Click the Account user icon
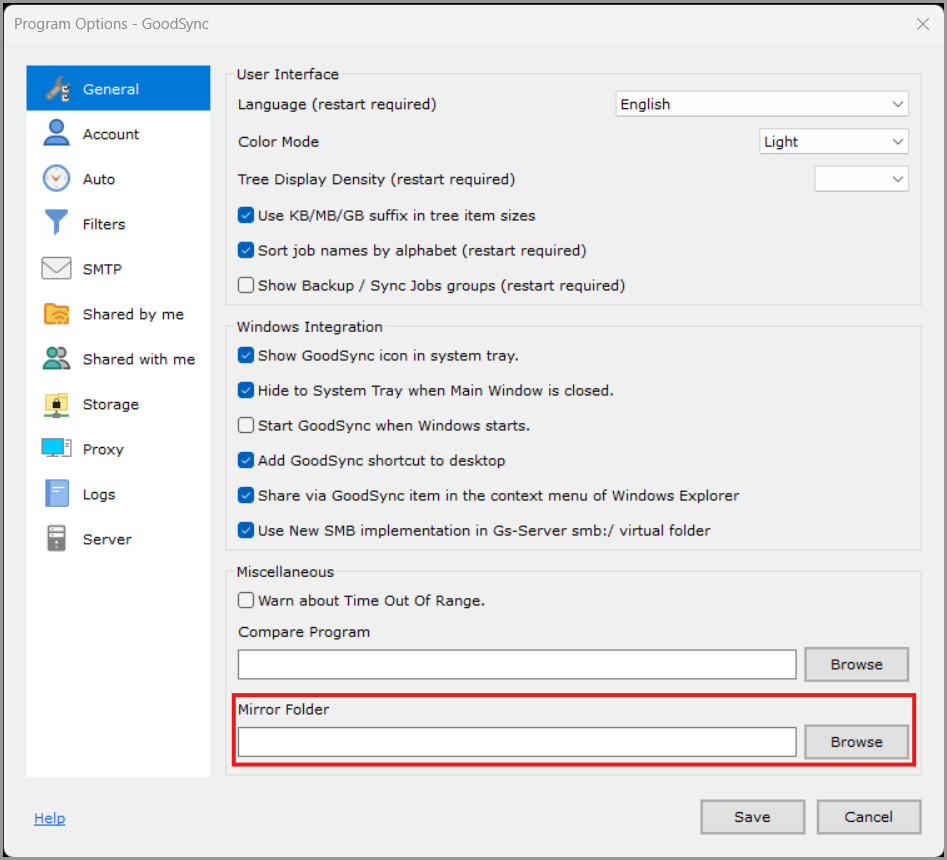Image resolution: width=947 pixels, height=860 pixels. (x=56, y=133)
